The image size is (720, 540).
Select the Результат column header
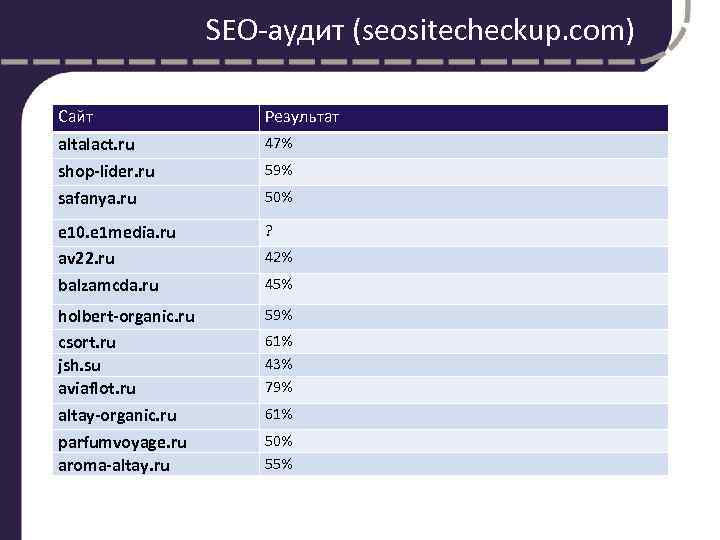point(301,118)
